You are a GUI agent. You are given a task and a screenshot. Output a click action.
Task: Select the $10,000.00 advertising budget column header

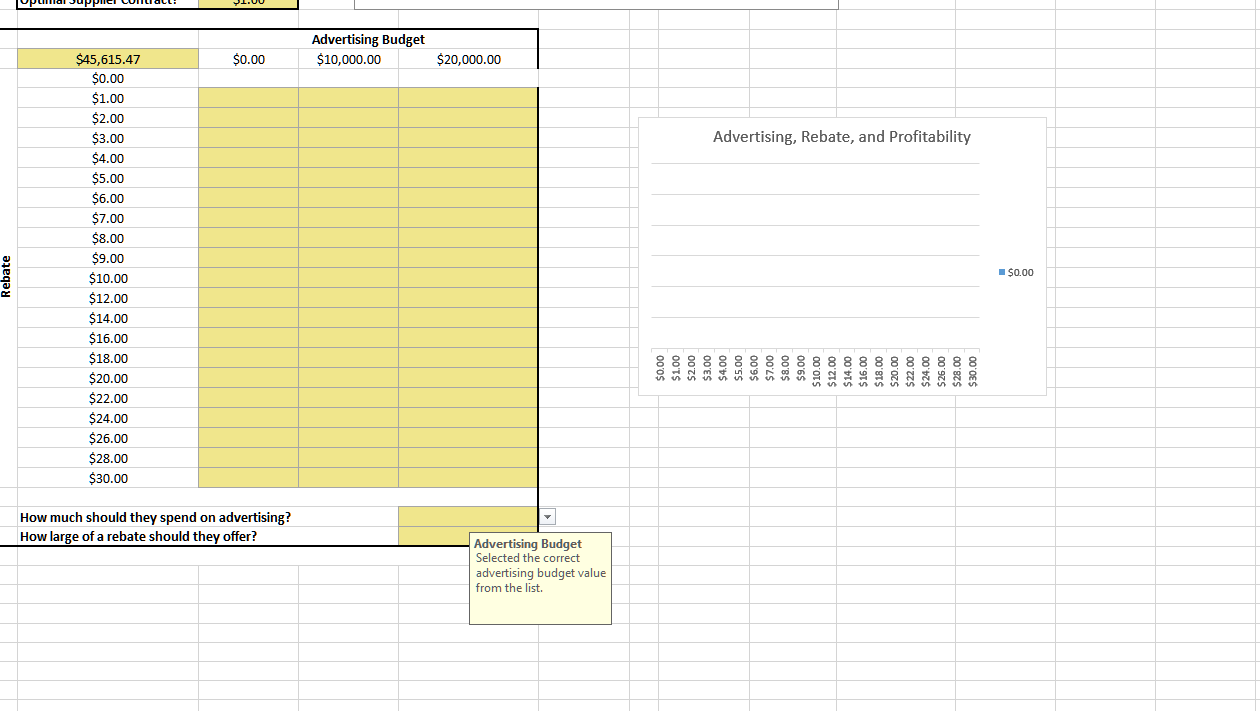(x=347, y=59)
